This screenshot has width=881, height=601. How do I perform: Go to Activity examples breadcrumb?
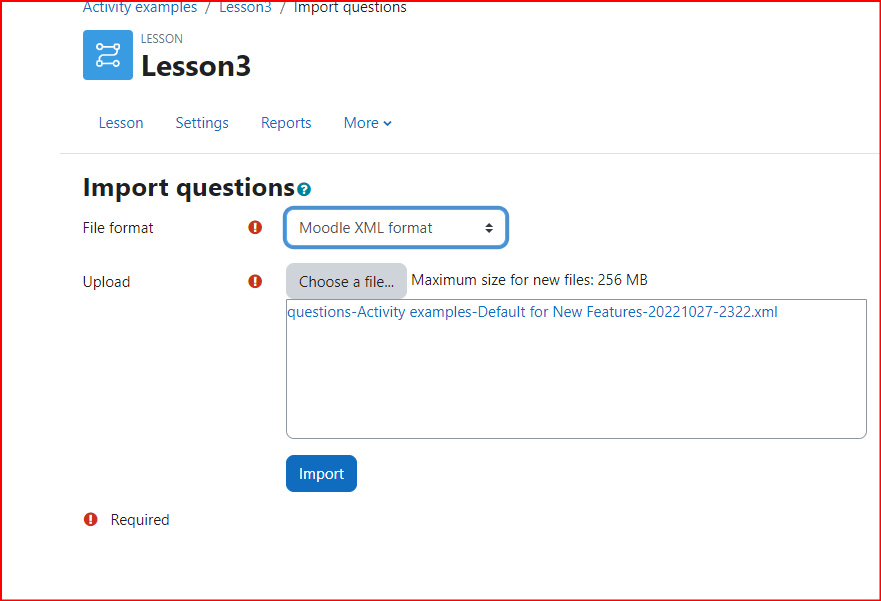(140, 7)
